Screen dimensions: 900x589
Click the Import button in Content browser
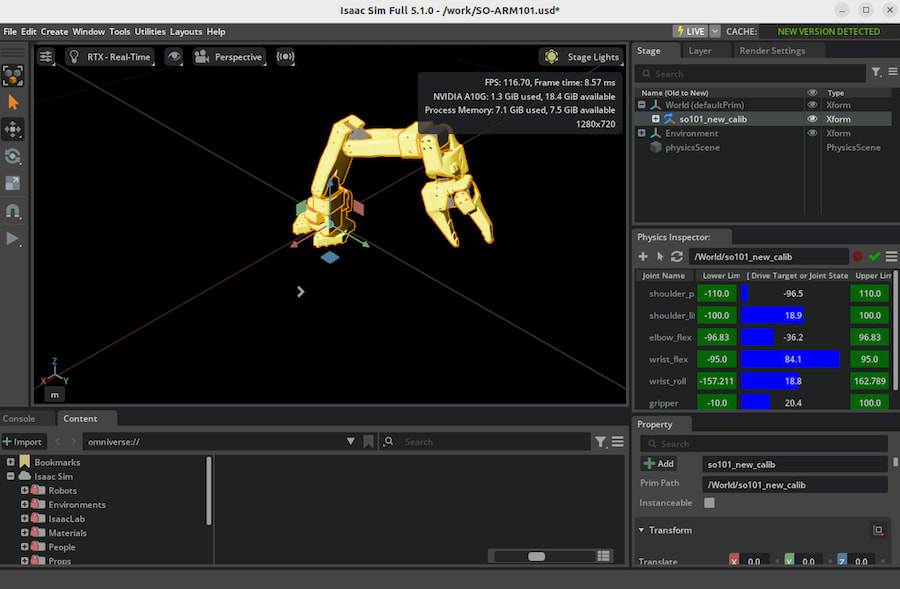[23, 441]
